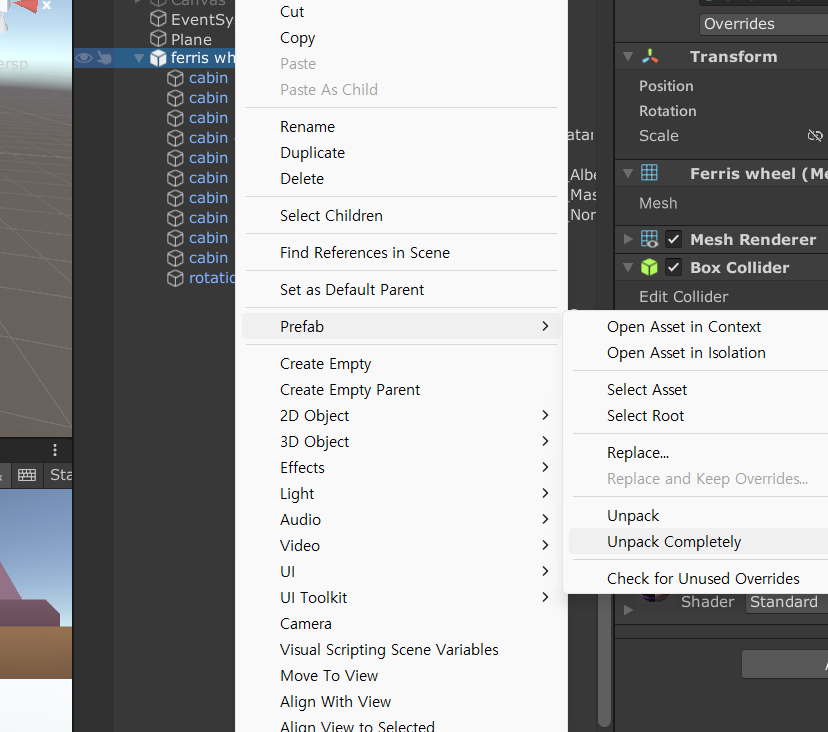The height and width of the screenshot is (732, 828).
Task: Choose Visual Scripting Scene Variables
Action: (x=401, y=650)
